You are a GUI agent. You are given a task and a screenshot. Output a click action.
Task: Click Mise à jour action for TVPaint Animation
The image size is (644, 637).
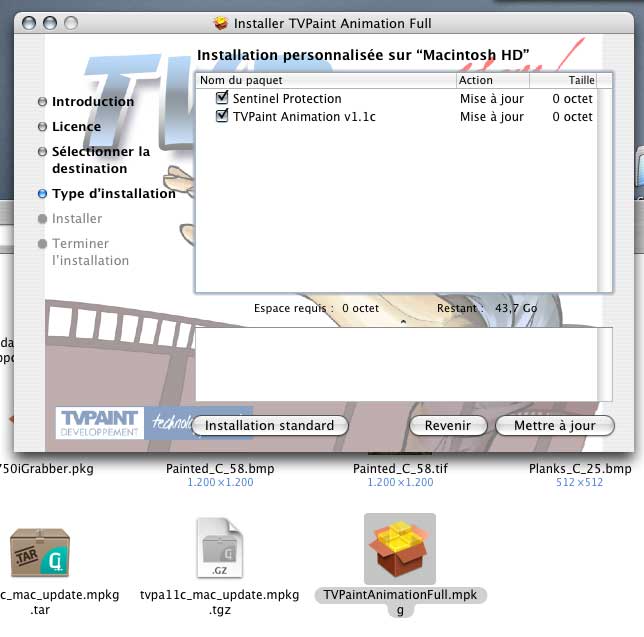click(492, 117)
